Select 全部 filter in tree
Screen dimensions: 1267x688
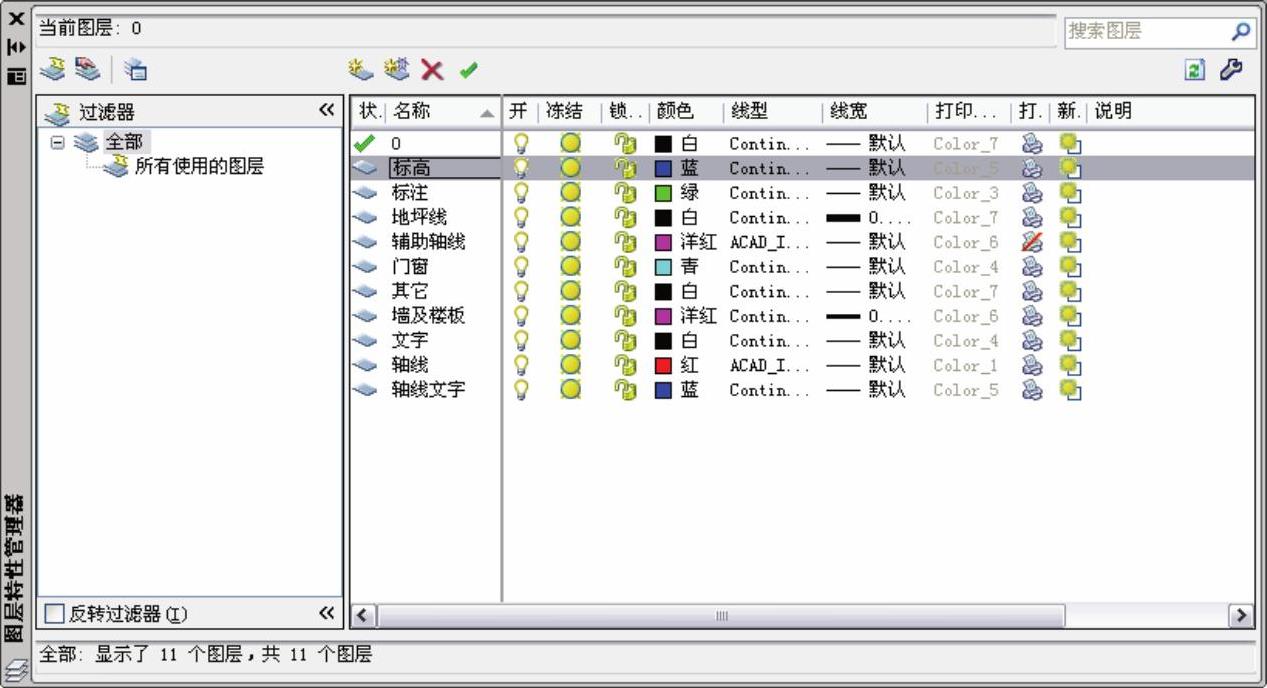click(x=124, y=142)
